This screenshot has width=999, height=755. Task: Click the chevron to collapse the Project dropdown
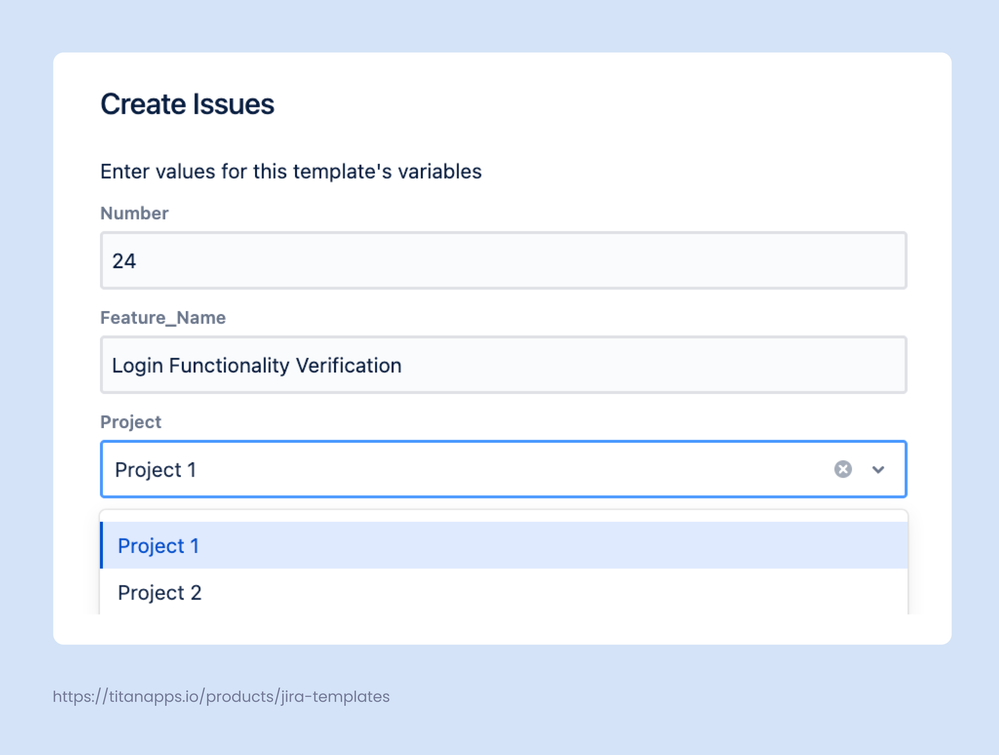tap(879, 469)
